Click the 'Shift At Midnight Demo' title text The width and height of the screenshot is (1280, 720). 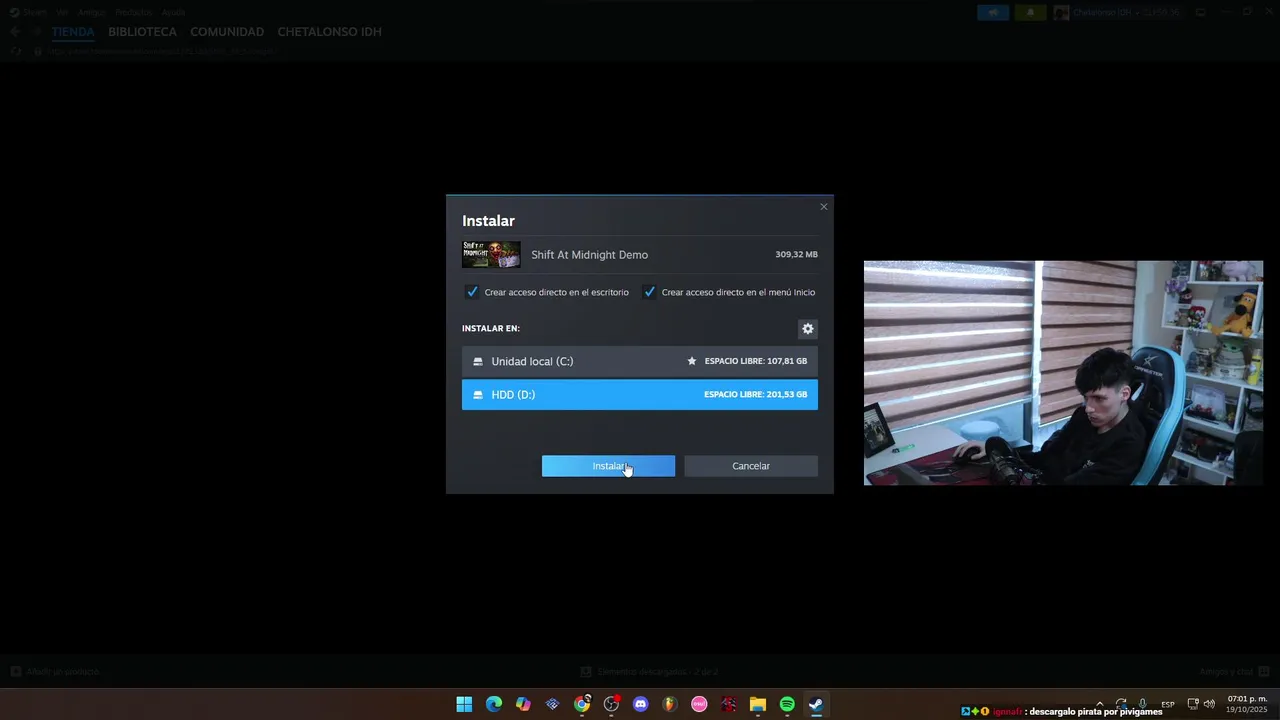pos(589,255)
